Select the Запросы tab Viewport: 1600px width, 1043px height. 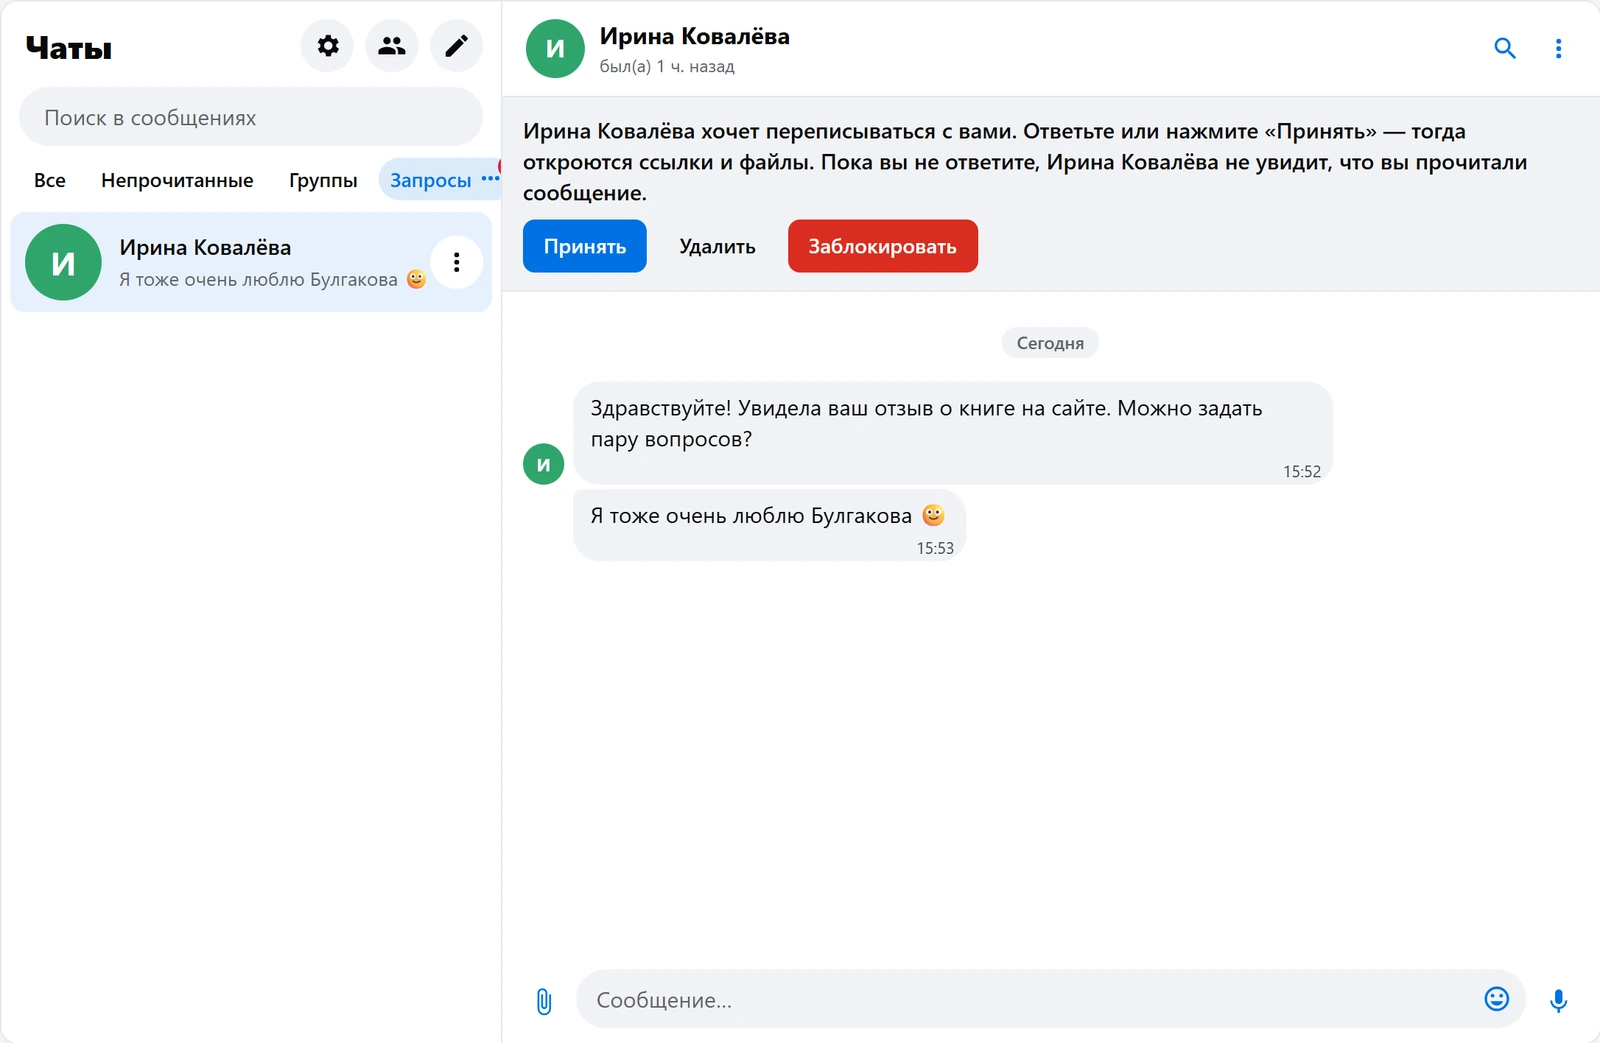(439, 180)
